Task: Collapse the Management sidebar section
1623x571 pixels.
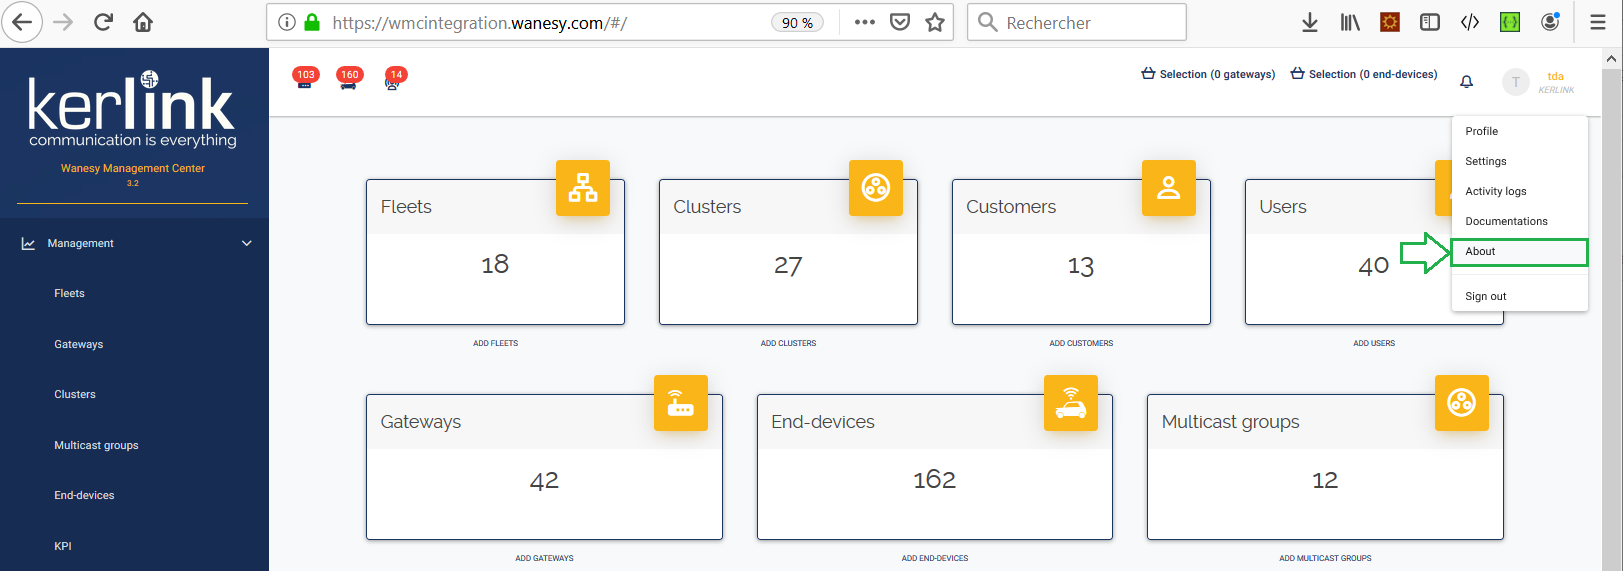Action: (x=246, y=243)
